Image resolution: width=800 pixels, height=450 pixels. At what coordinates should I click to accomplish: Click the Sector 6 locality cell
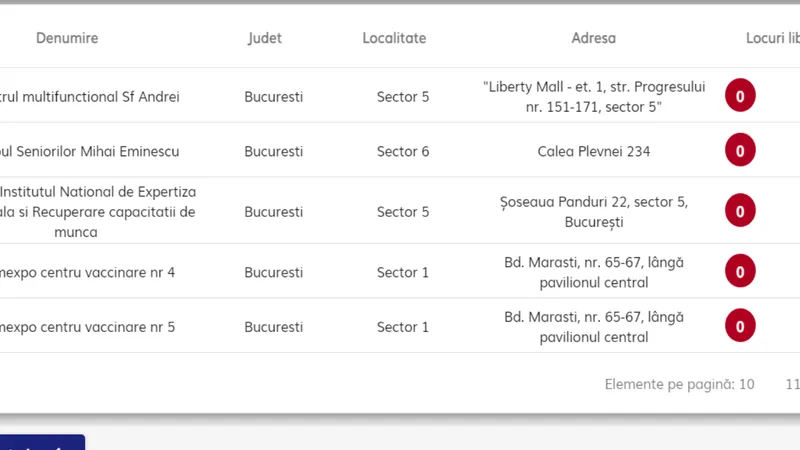[x=403, y=152]
